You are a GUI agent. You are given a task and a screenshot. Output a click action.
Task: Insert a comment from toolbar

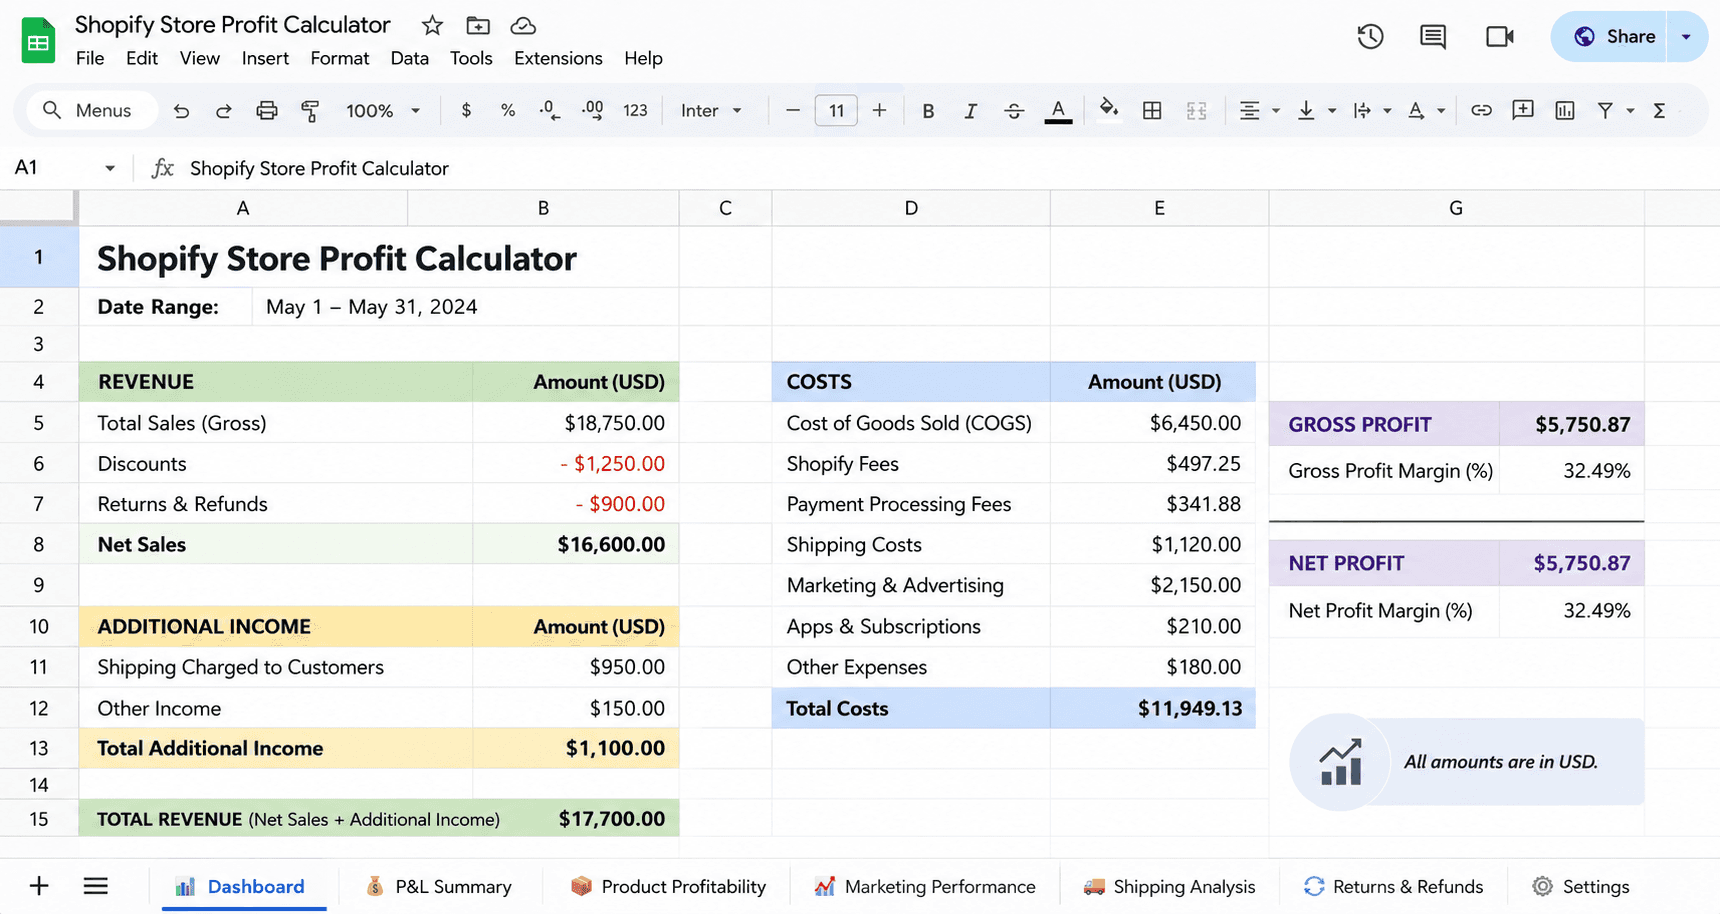click(1523, 110)
